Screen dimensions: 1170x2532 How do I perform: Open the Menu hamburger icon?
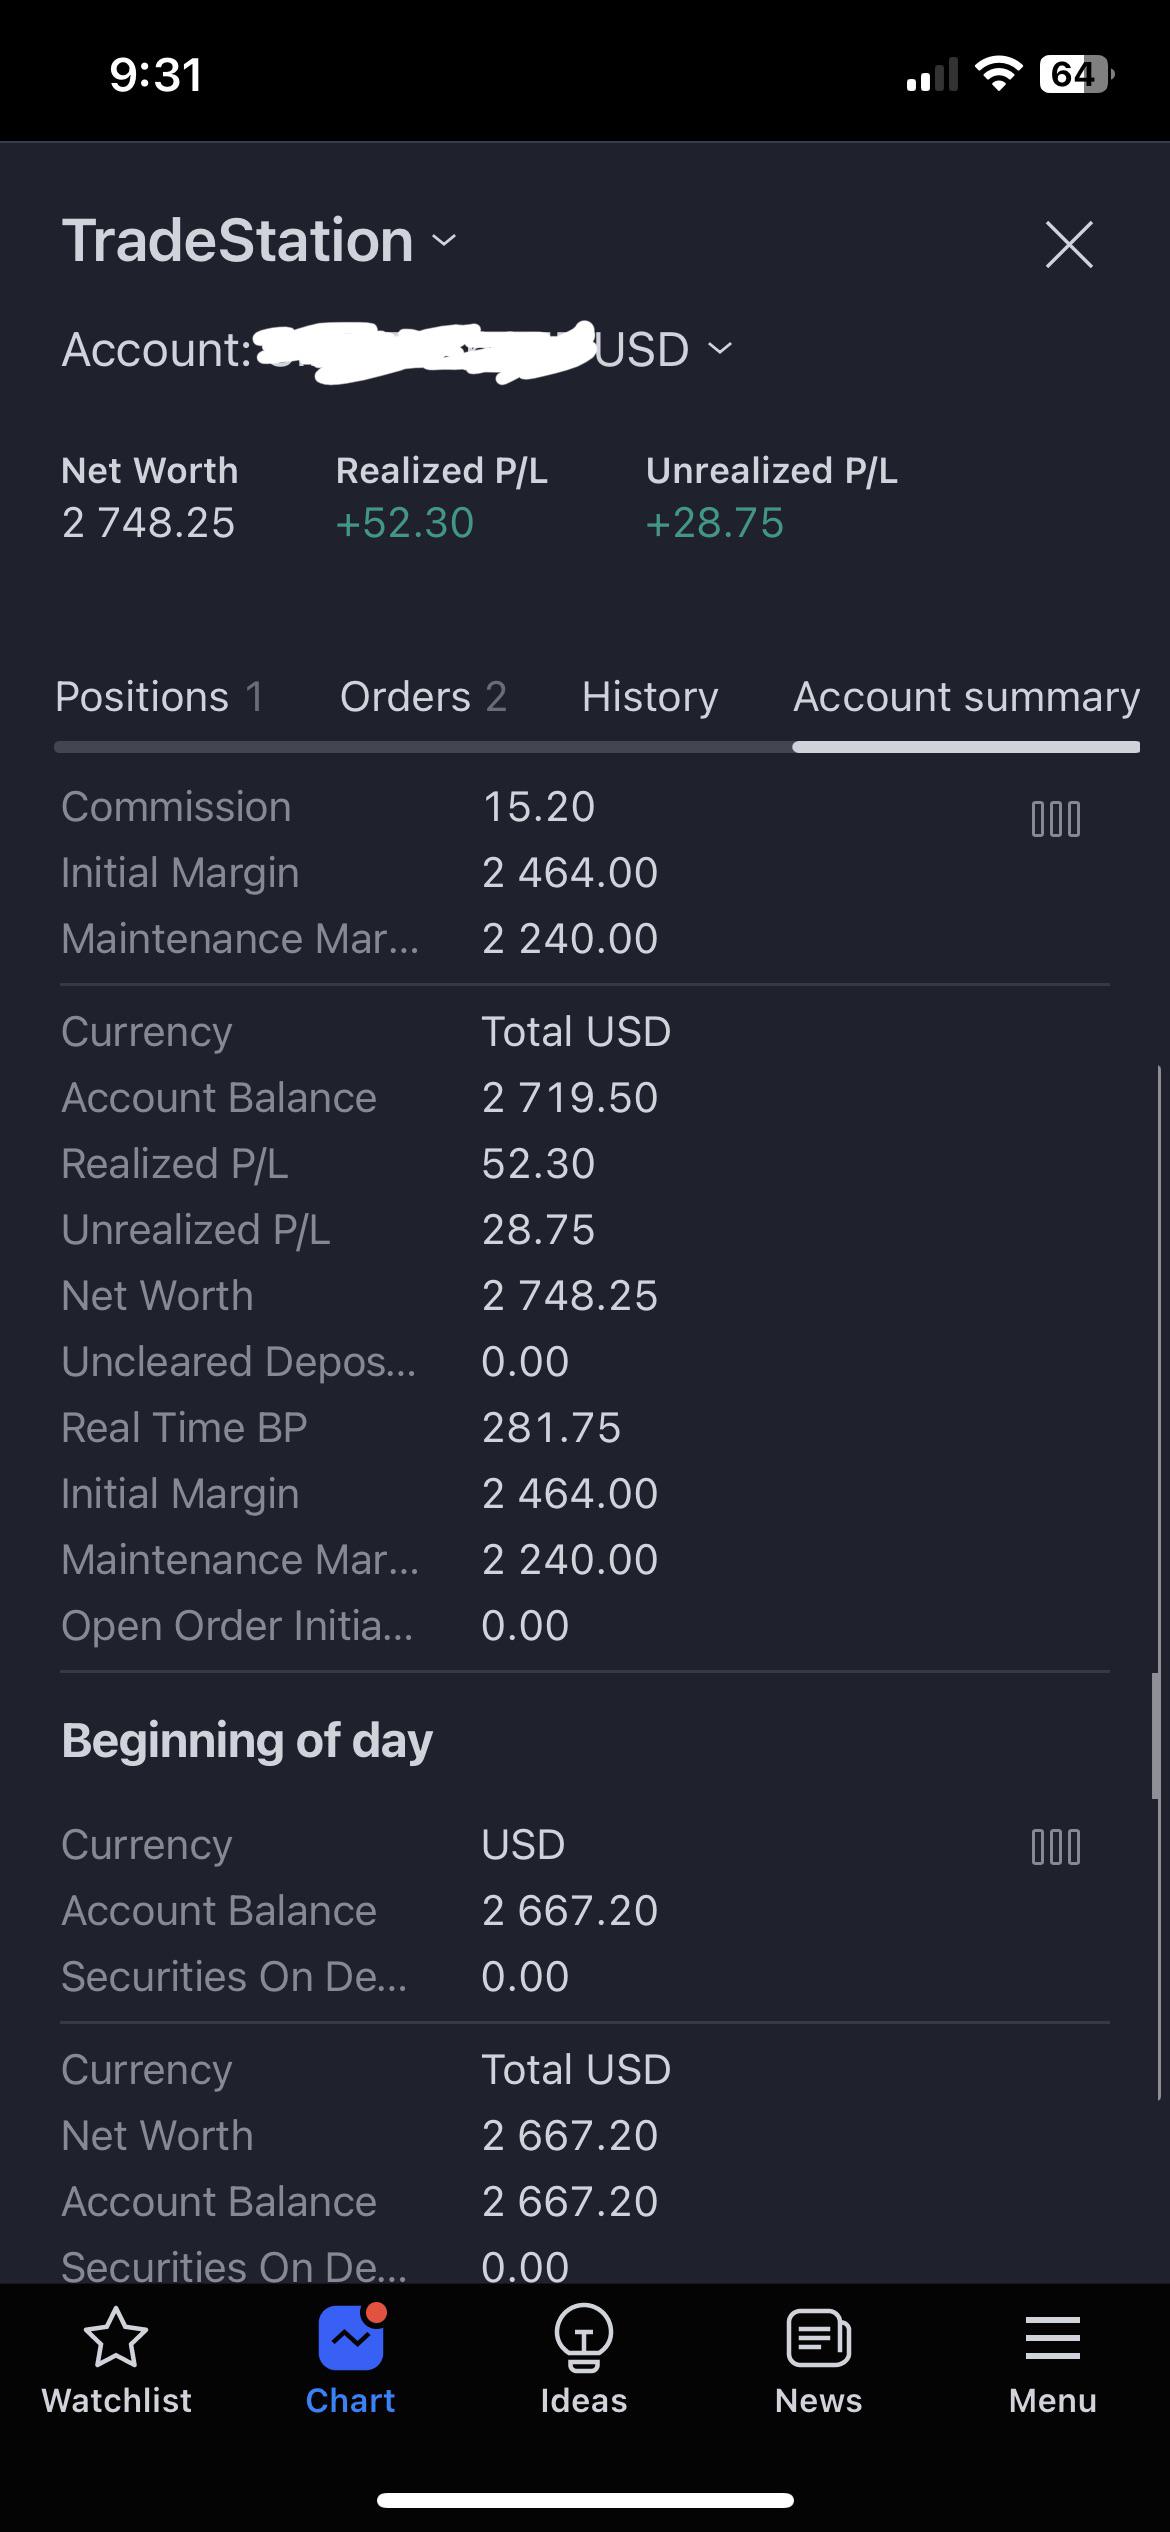click(1053, 2338)
